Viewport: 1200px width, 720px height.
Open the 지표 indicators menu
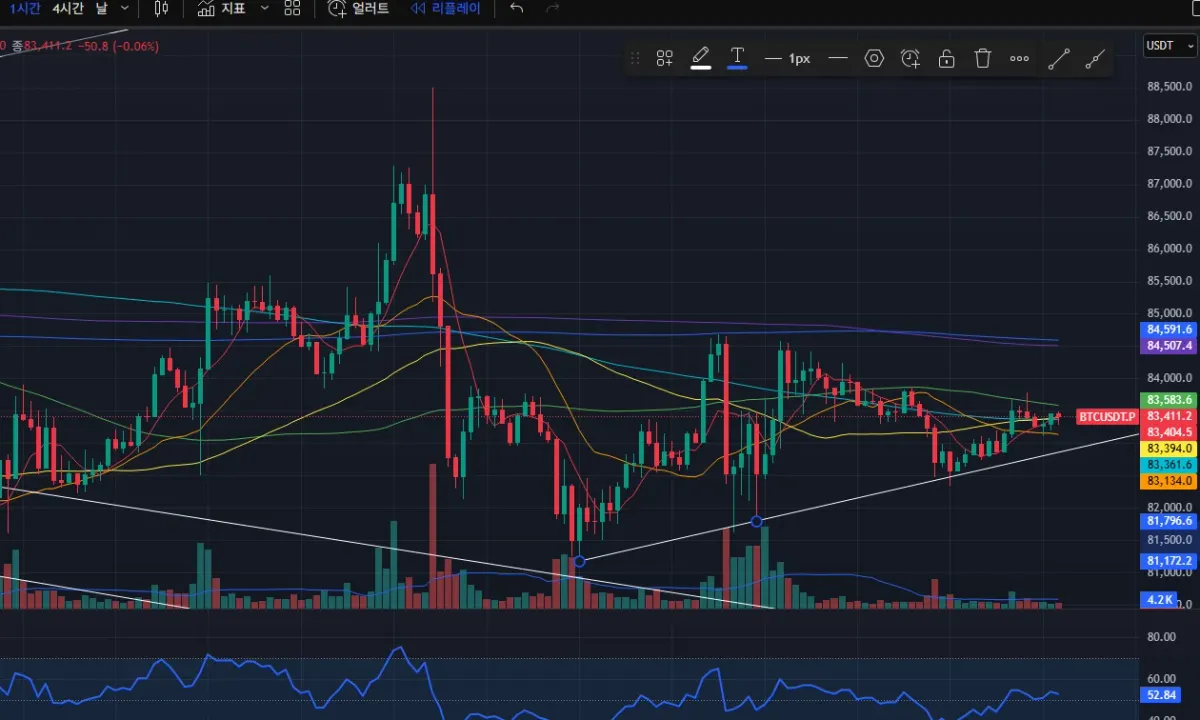tap(221, 8)
